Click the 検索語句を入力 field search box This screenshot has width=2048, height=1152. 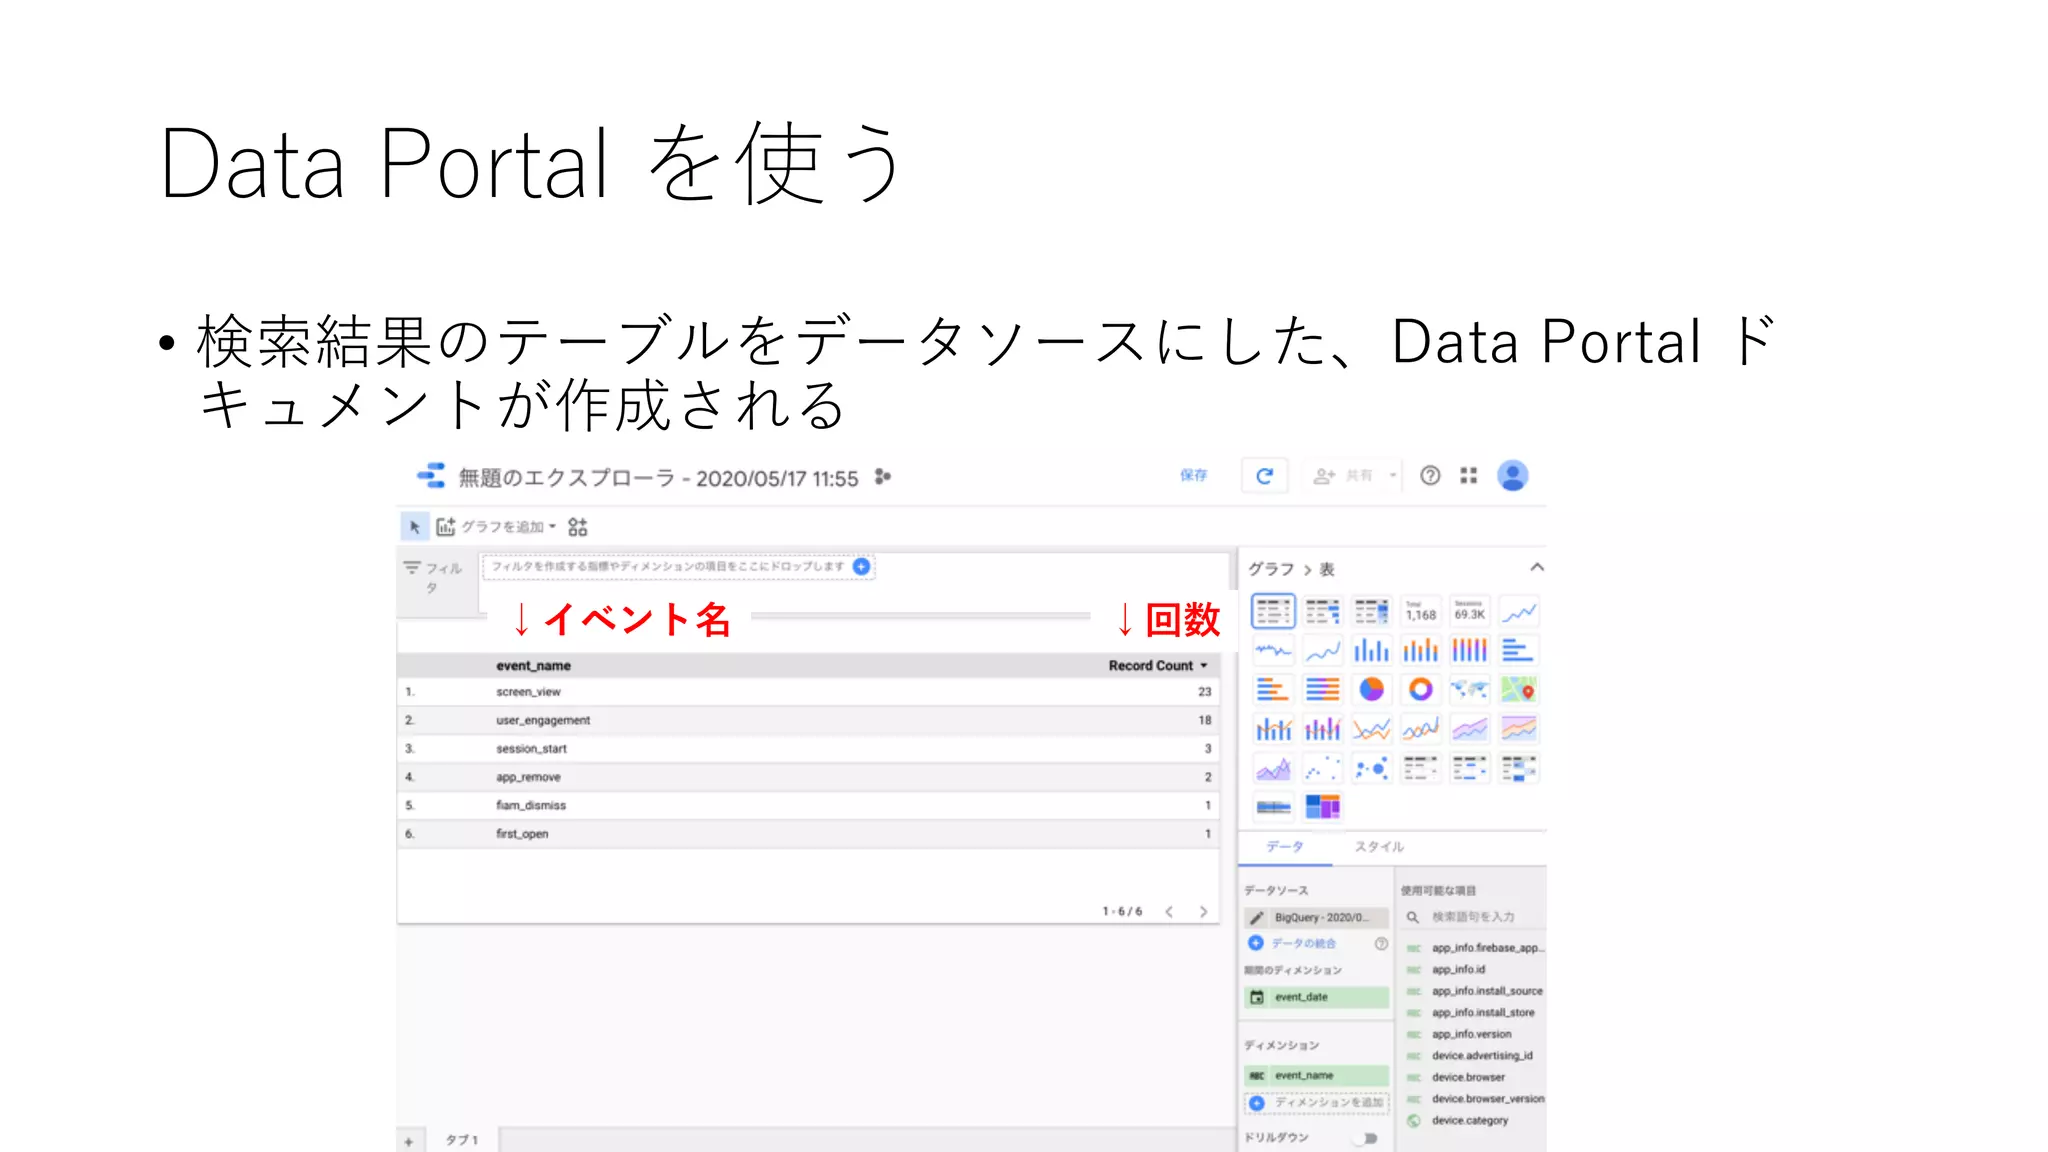[1472, 917]
